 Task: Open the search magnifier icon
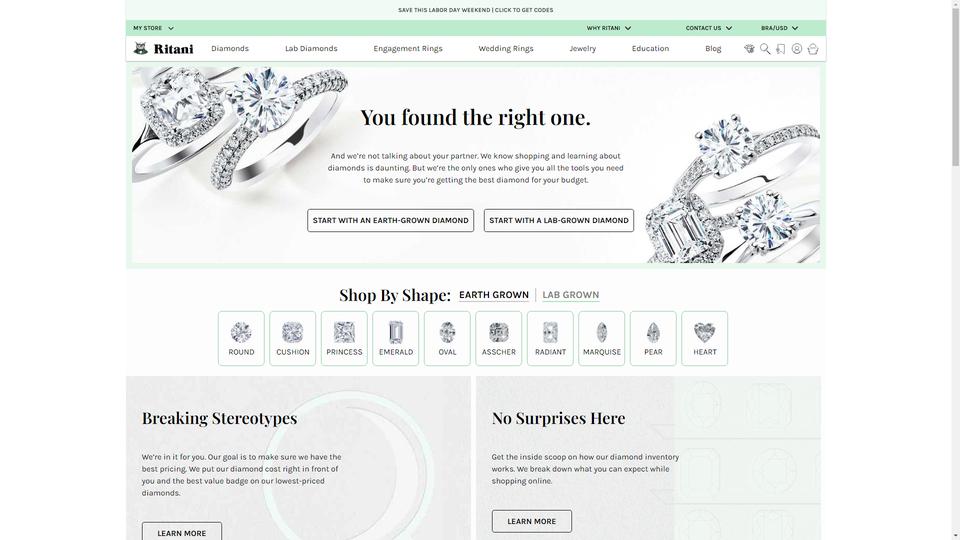coord(765,49)
